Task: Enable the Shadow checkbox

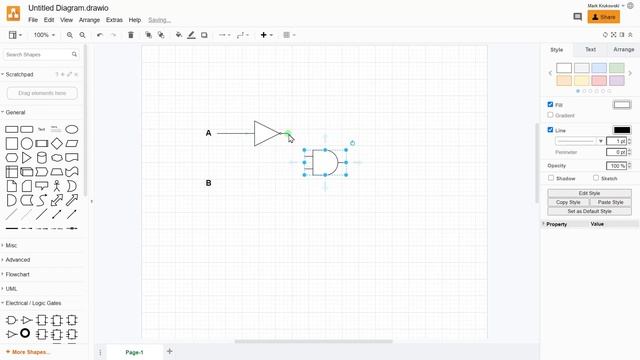Action: coord(551,178)
